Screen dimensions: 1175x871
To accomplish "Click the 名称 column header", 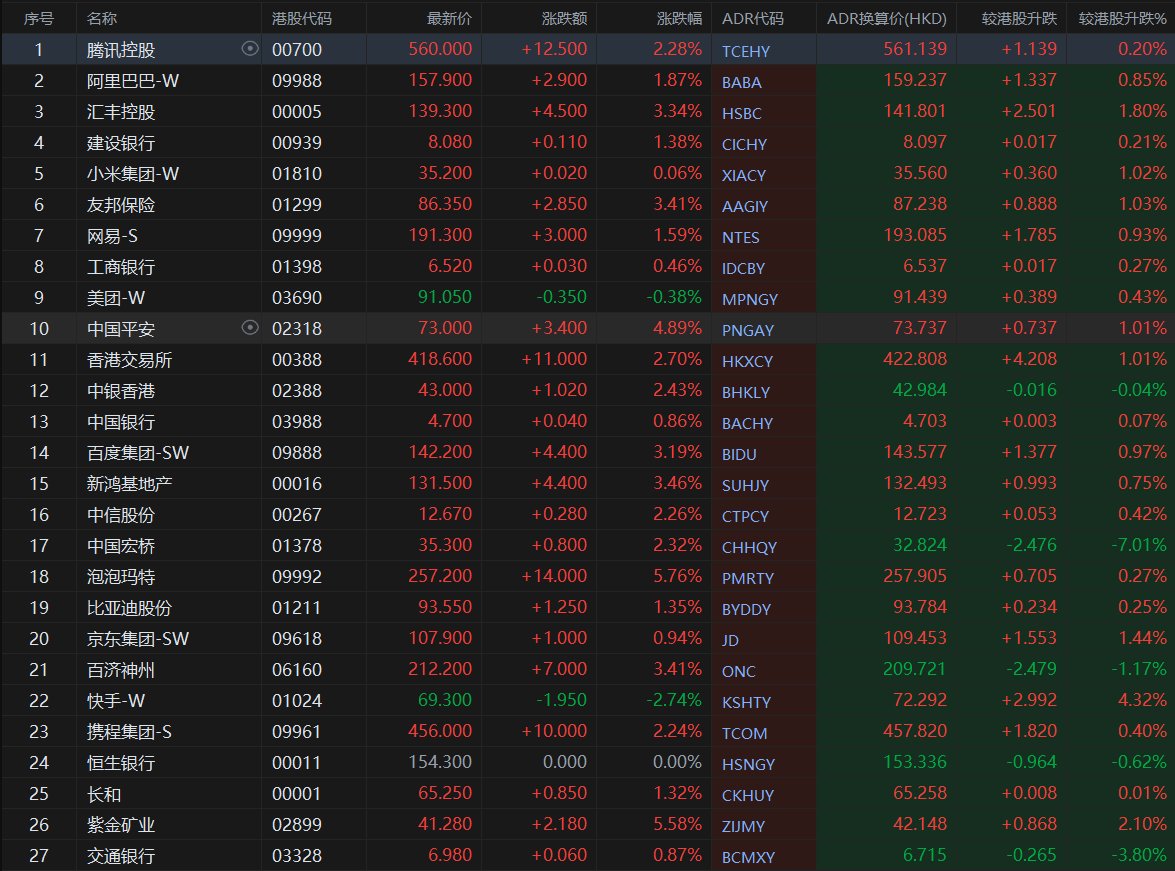I will point(102,18).
